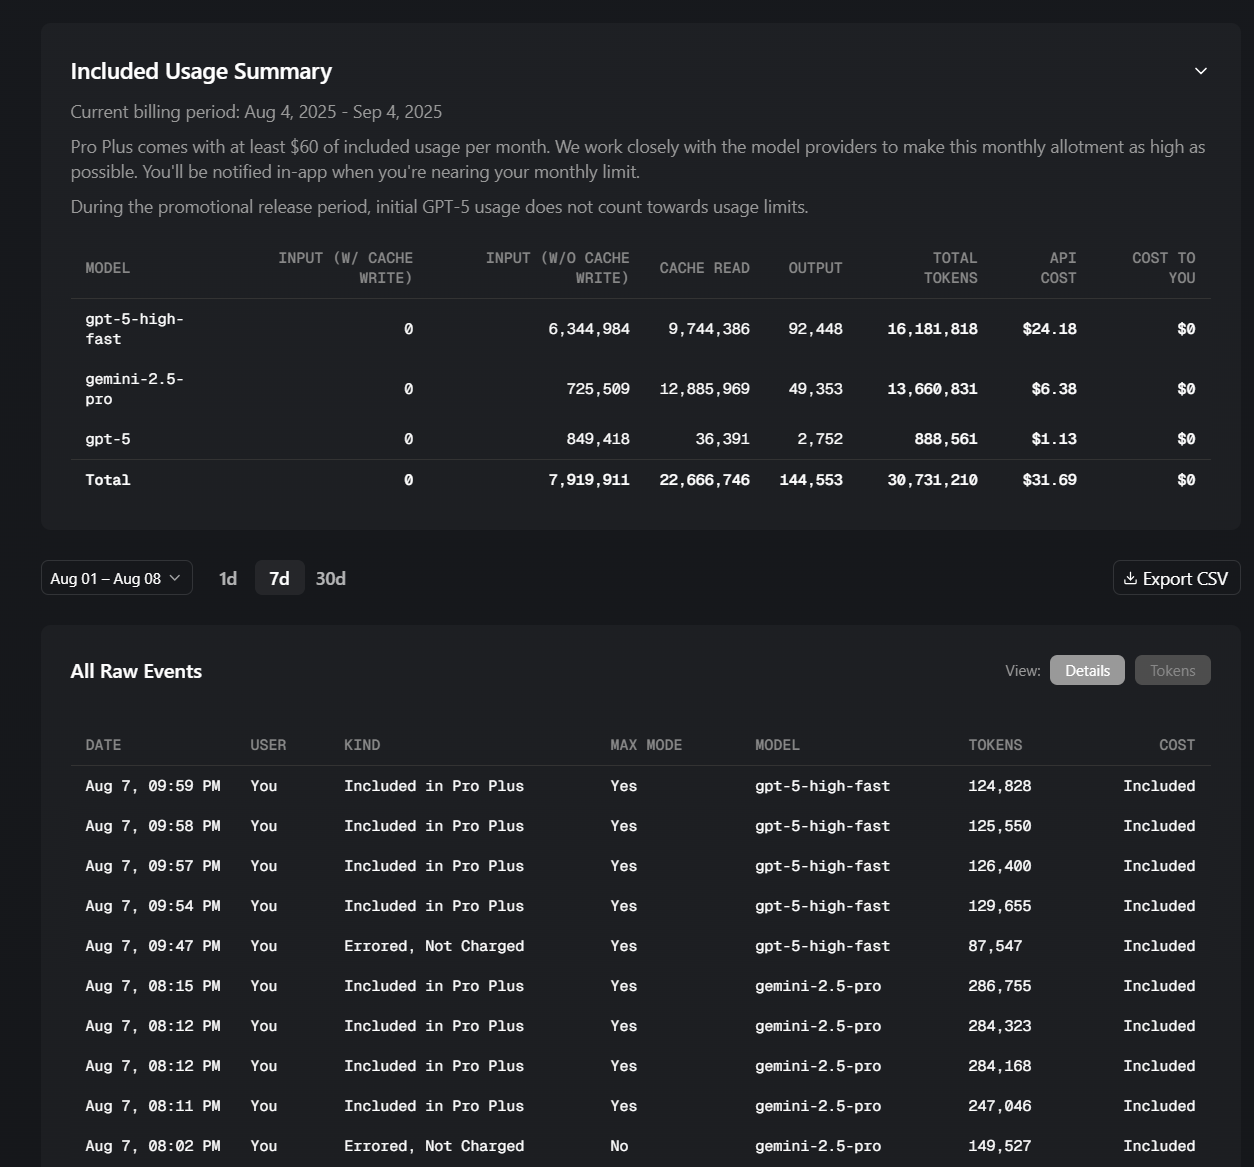
Task: Switch the view to Details
Action: pyautogui.click(x=1087, y=670)
